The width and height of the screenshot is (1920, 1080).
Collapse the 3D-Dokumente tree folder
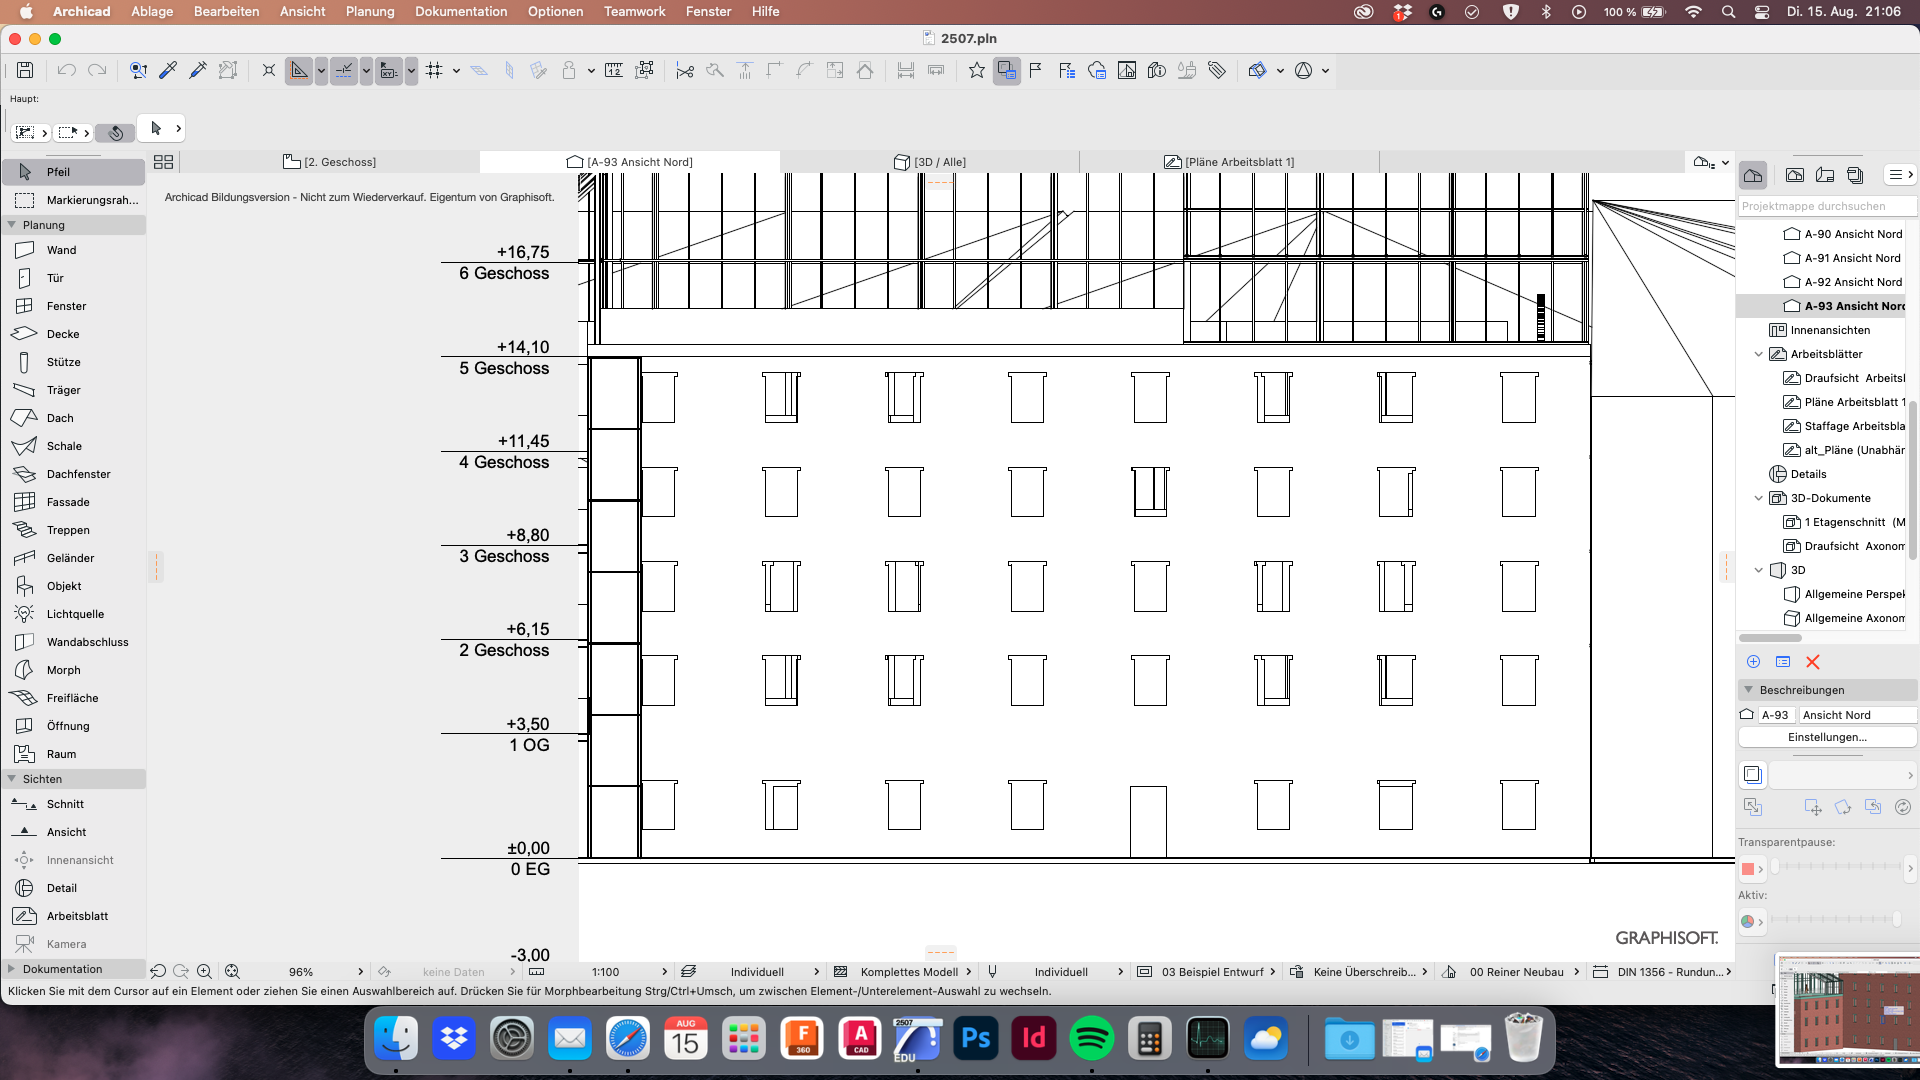1759,498
